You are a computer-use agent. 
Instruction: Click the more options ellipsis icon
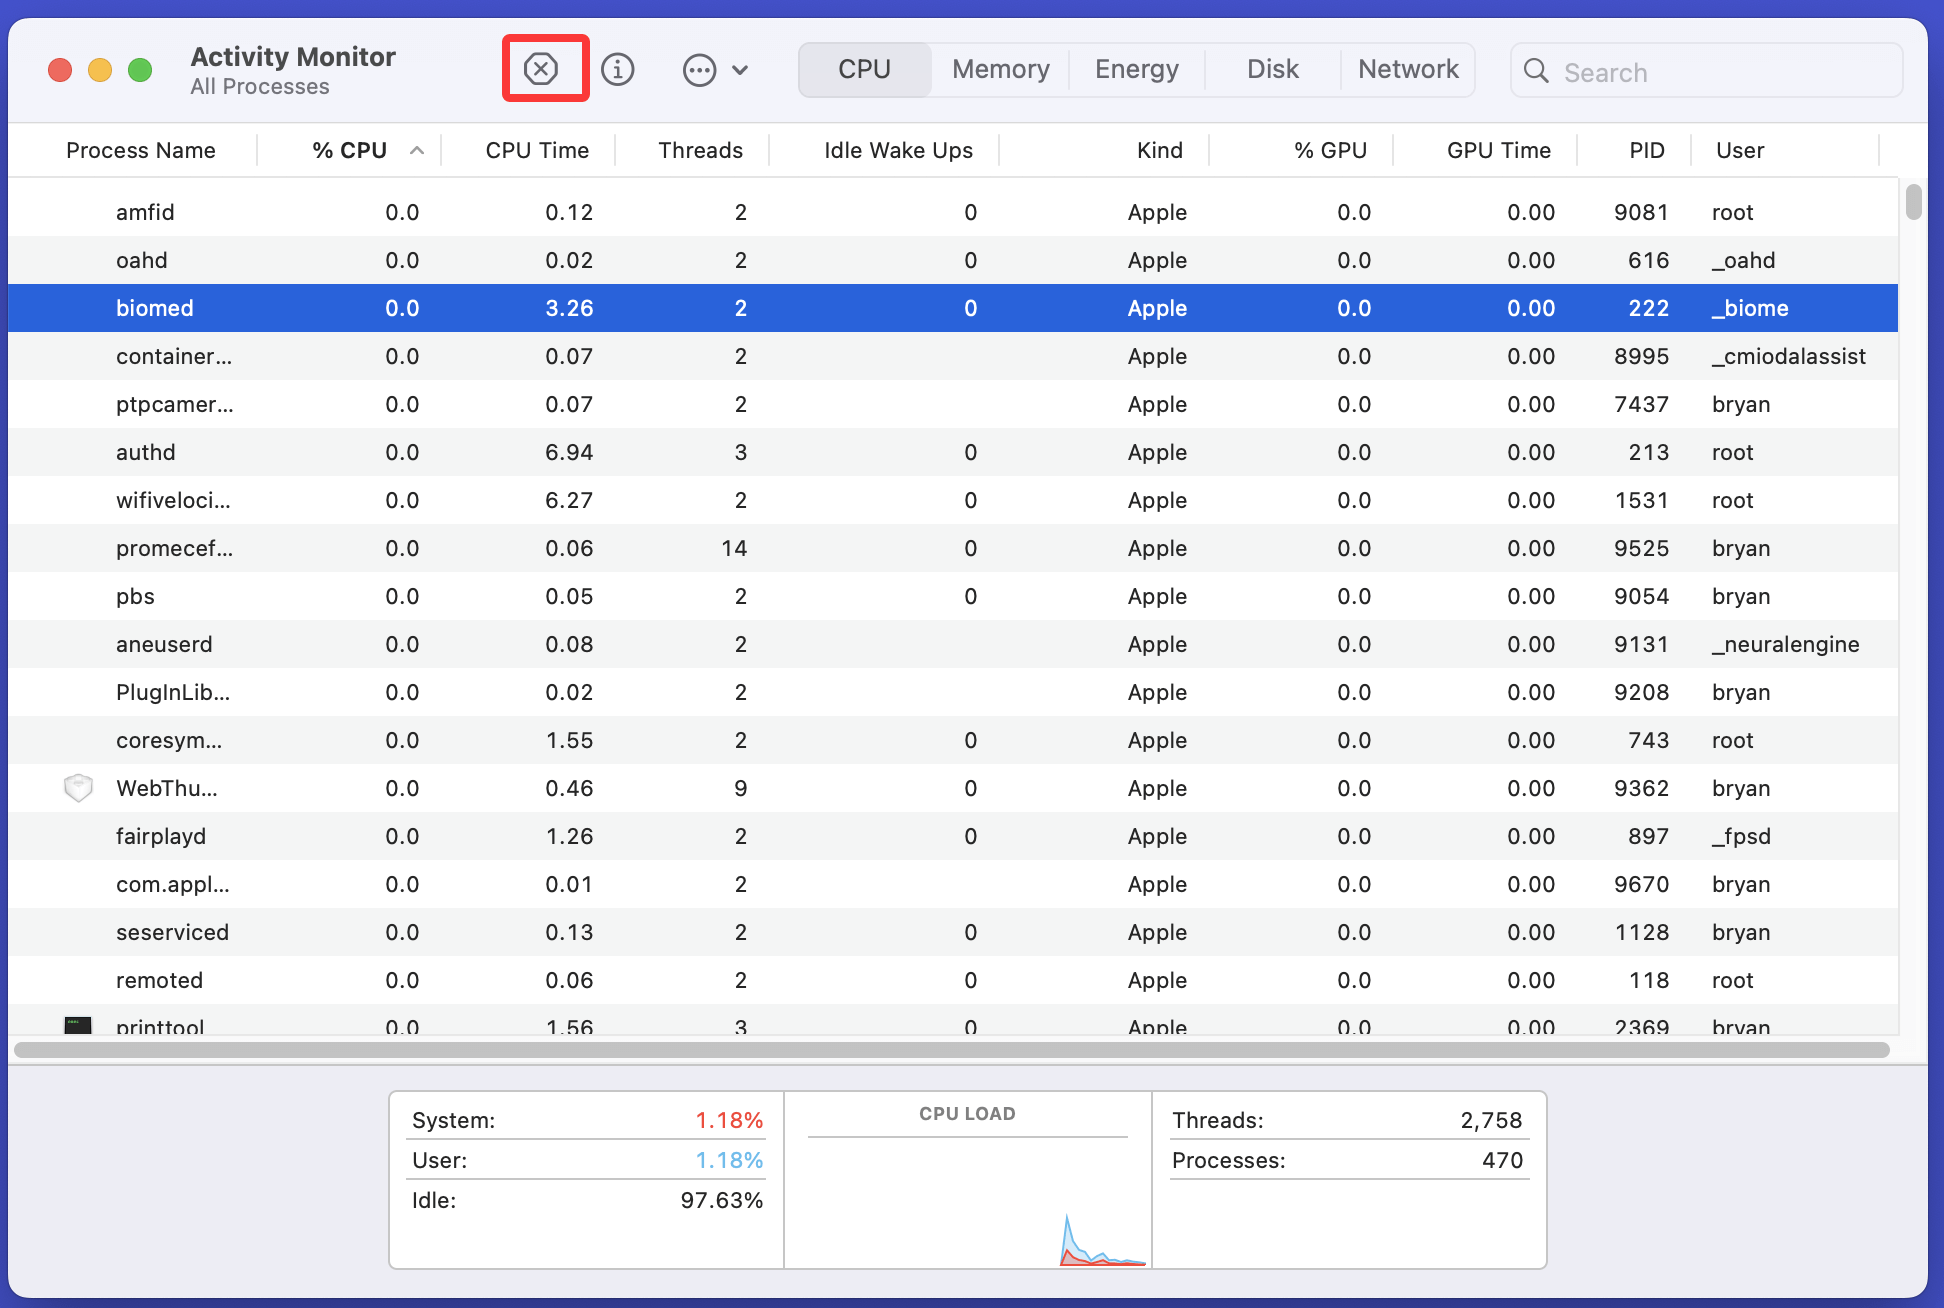click(699, 69)
